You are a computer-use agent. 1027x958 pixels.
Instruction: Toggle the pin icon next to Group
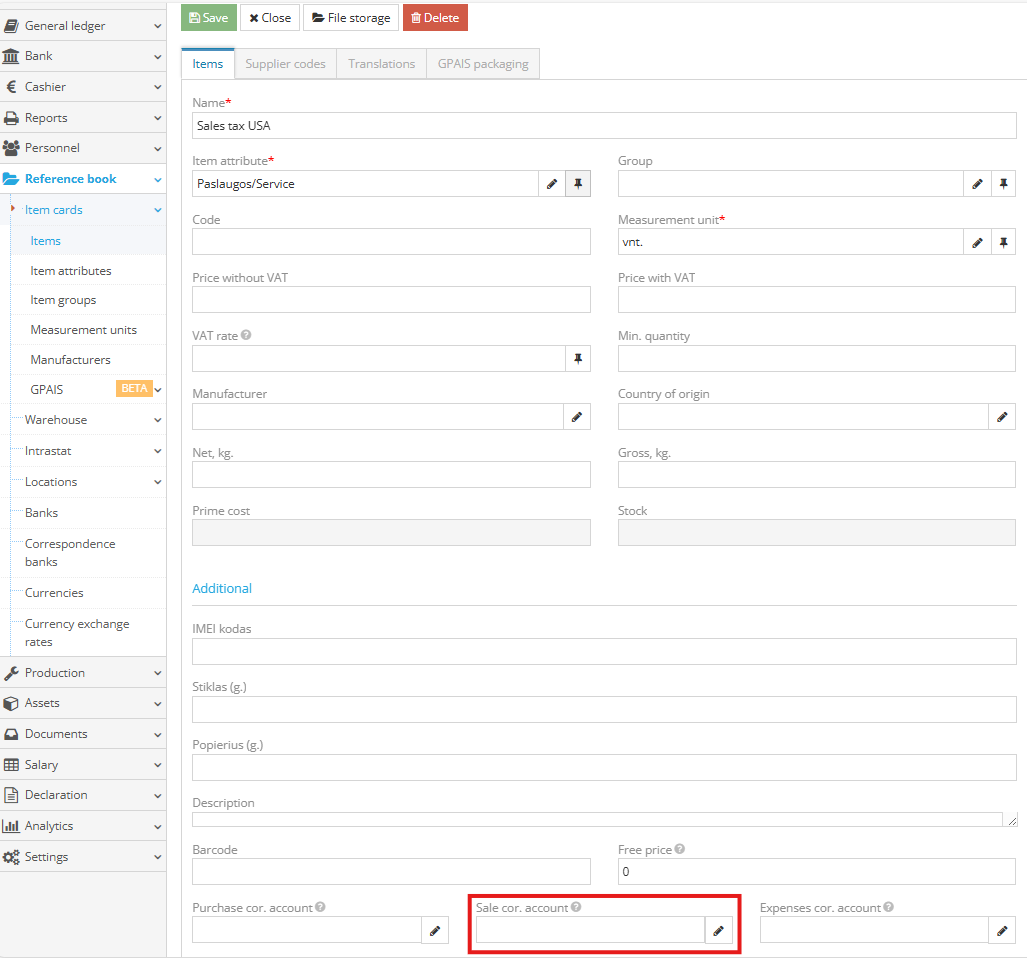tap(1003, 184)
